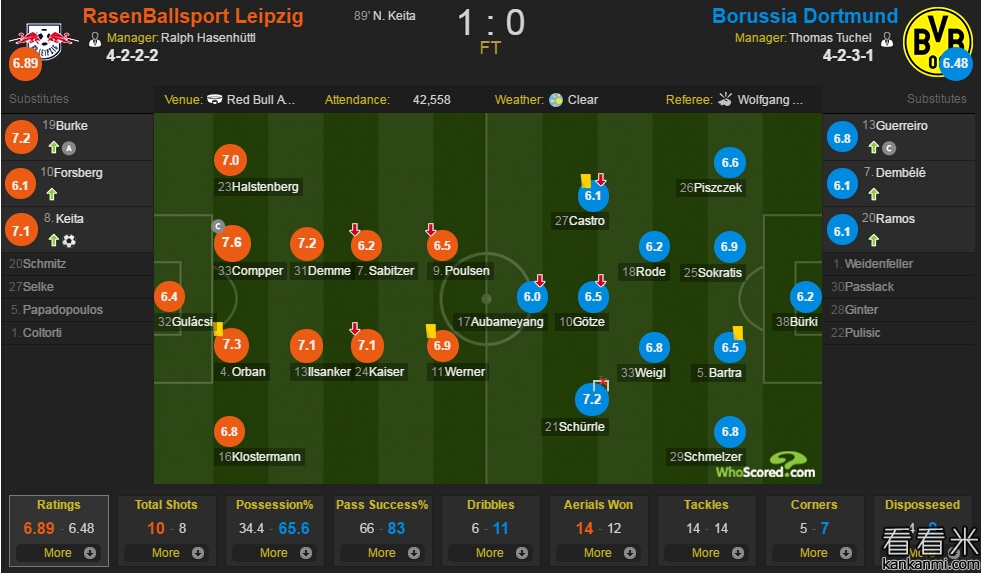981x573 pixels.
Task: Click the assist badge under Burke's name
Action: point(69,148)
